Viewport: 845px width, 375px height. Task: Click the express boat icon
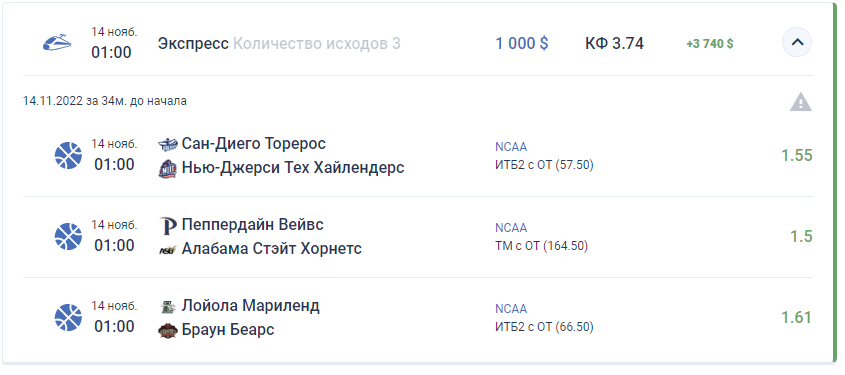click(x=57, y=43)
